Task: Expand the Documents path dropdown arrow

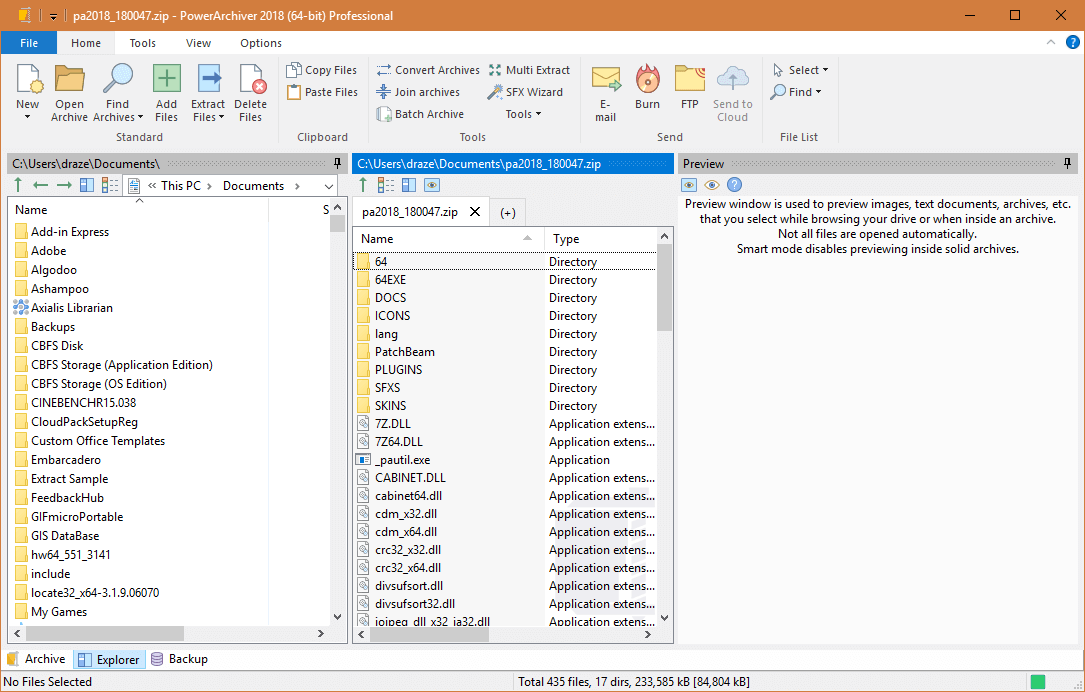Action: [x=329, y=186]
